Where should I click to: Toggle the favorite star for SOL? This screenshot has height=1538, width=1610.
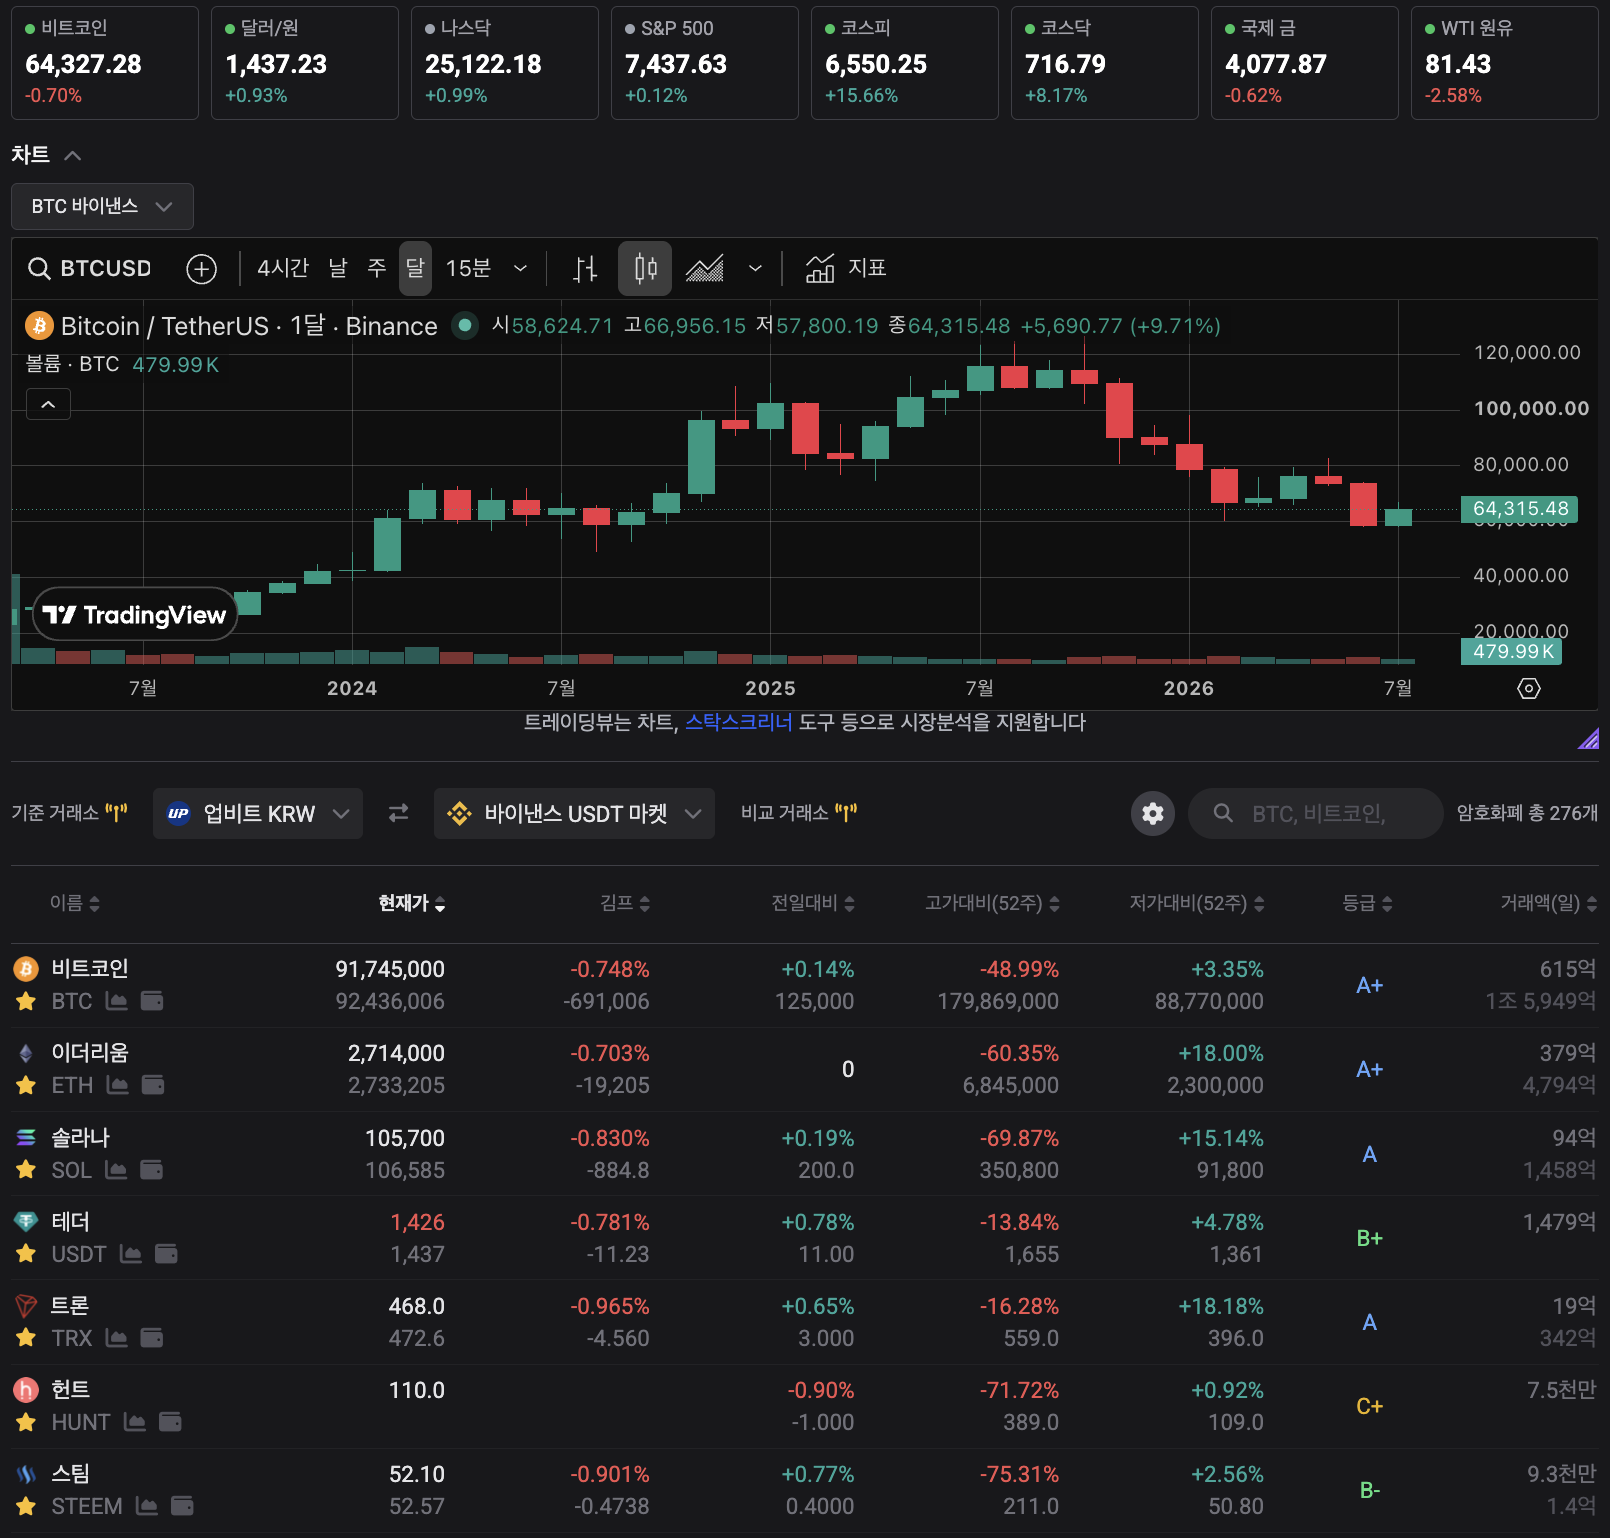click(26, 1170)
